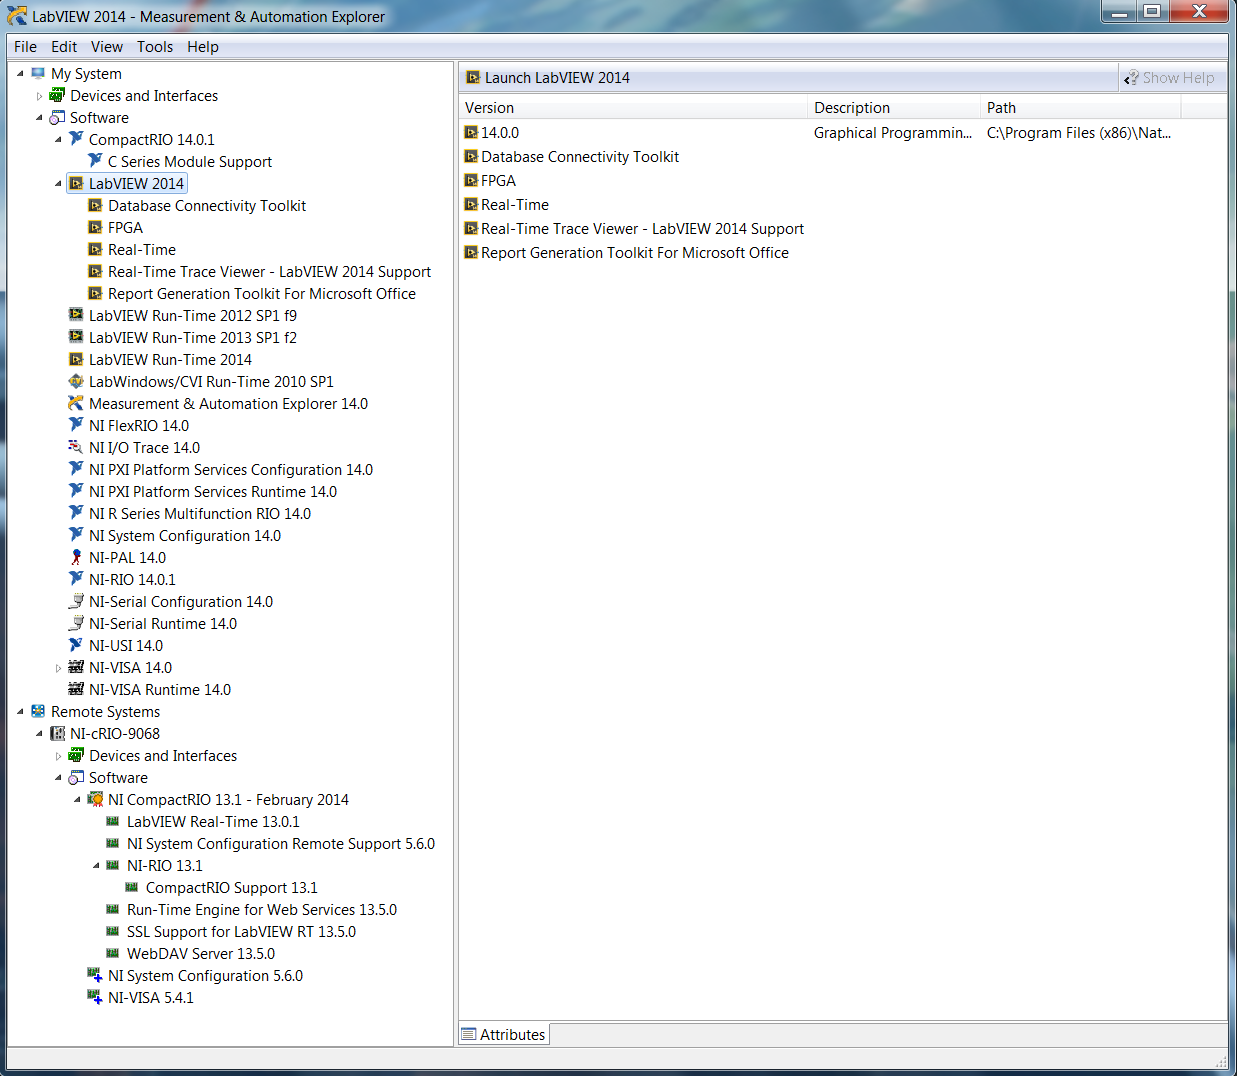Collapse the CompactRIO 14.0.1 node
The width and height of the screenshot is (1237, 1076).
point(58,139)
